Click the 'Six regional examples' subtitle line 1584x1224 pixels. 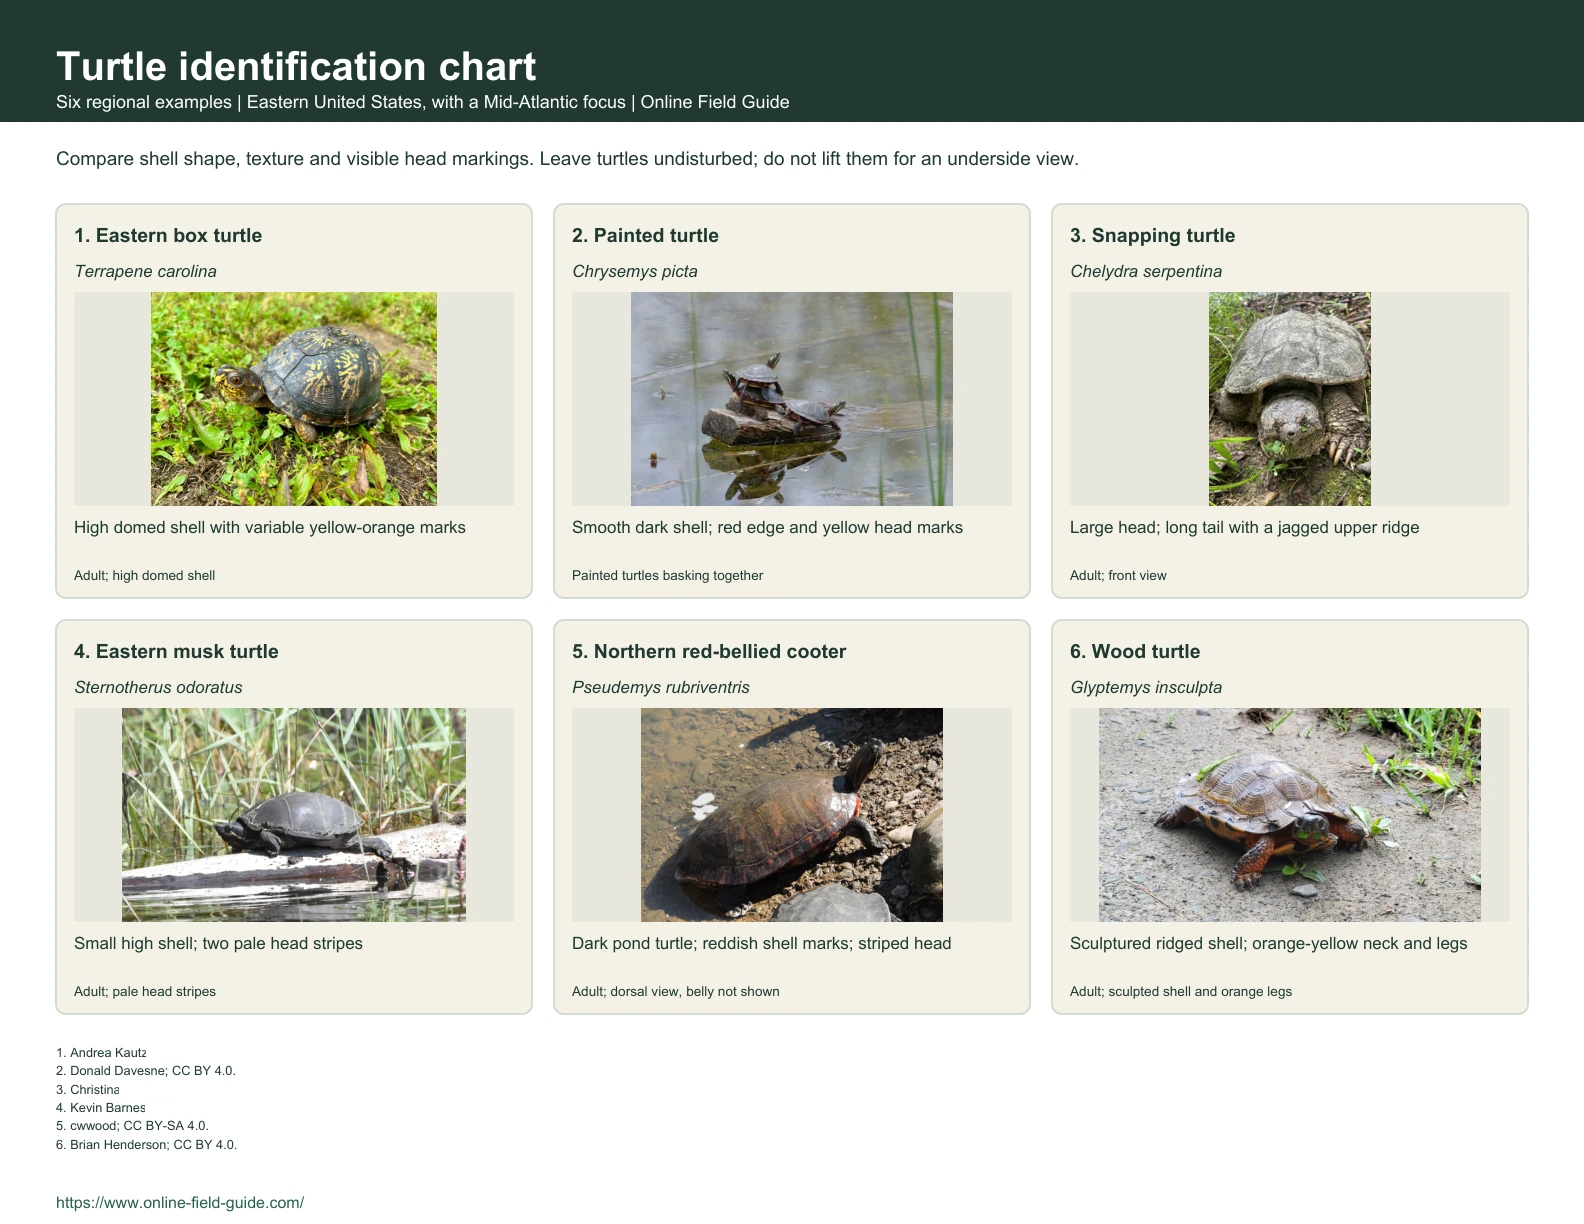[x=423, y=102]
